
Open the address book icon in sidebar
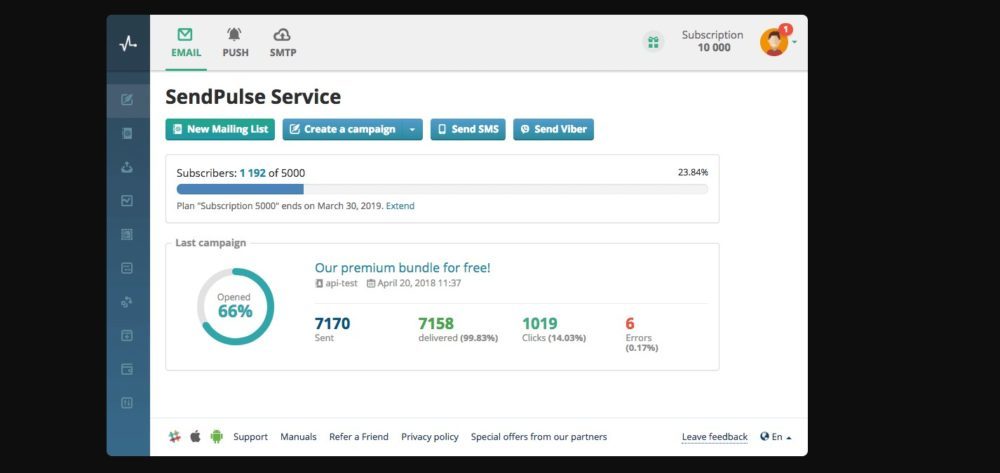click(x=127, y=133)
